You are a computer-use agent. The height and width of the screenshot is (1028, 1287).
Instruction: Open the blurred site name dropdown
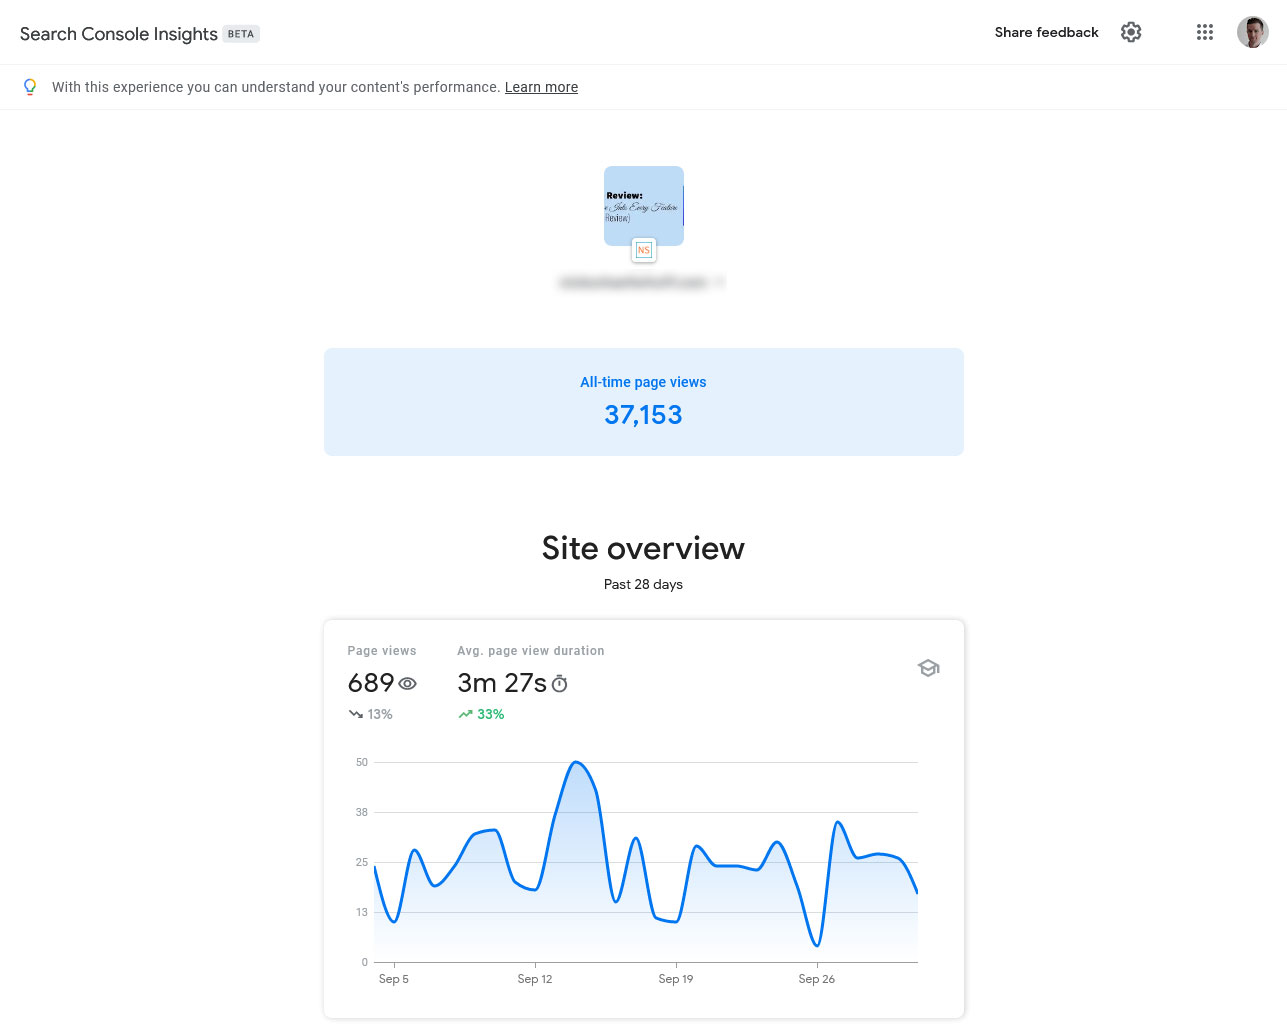click(x=642, y=283)
